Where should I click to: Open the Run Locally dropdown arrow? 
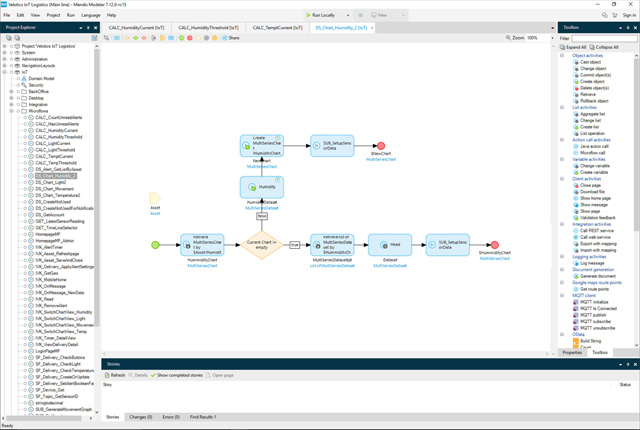pos(348,15)
